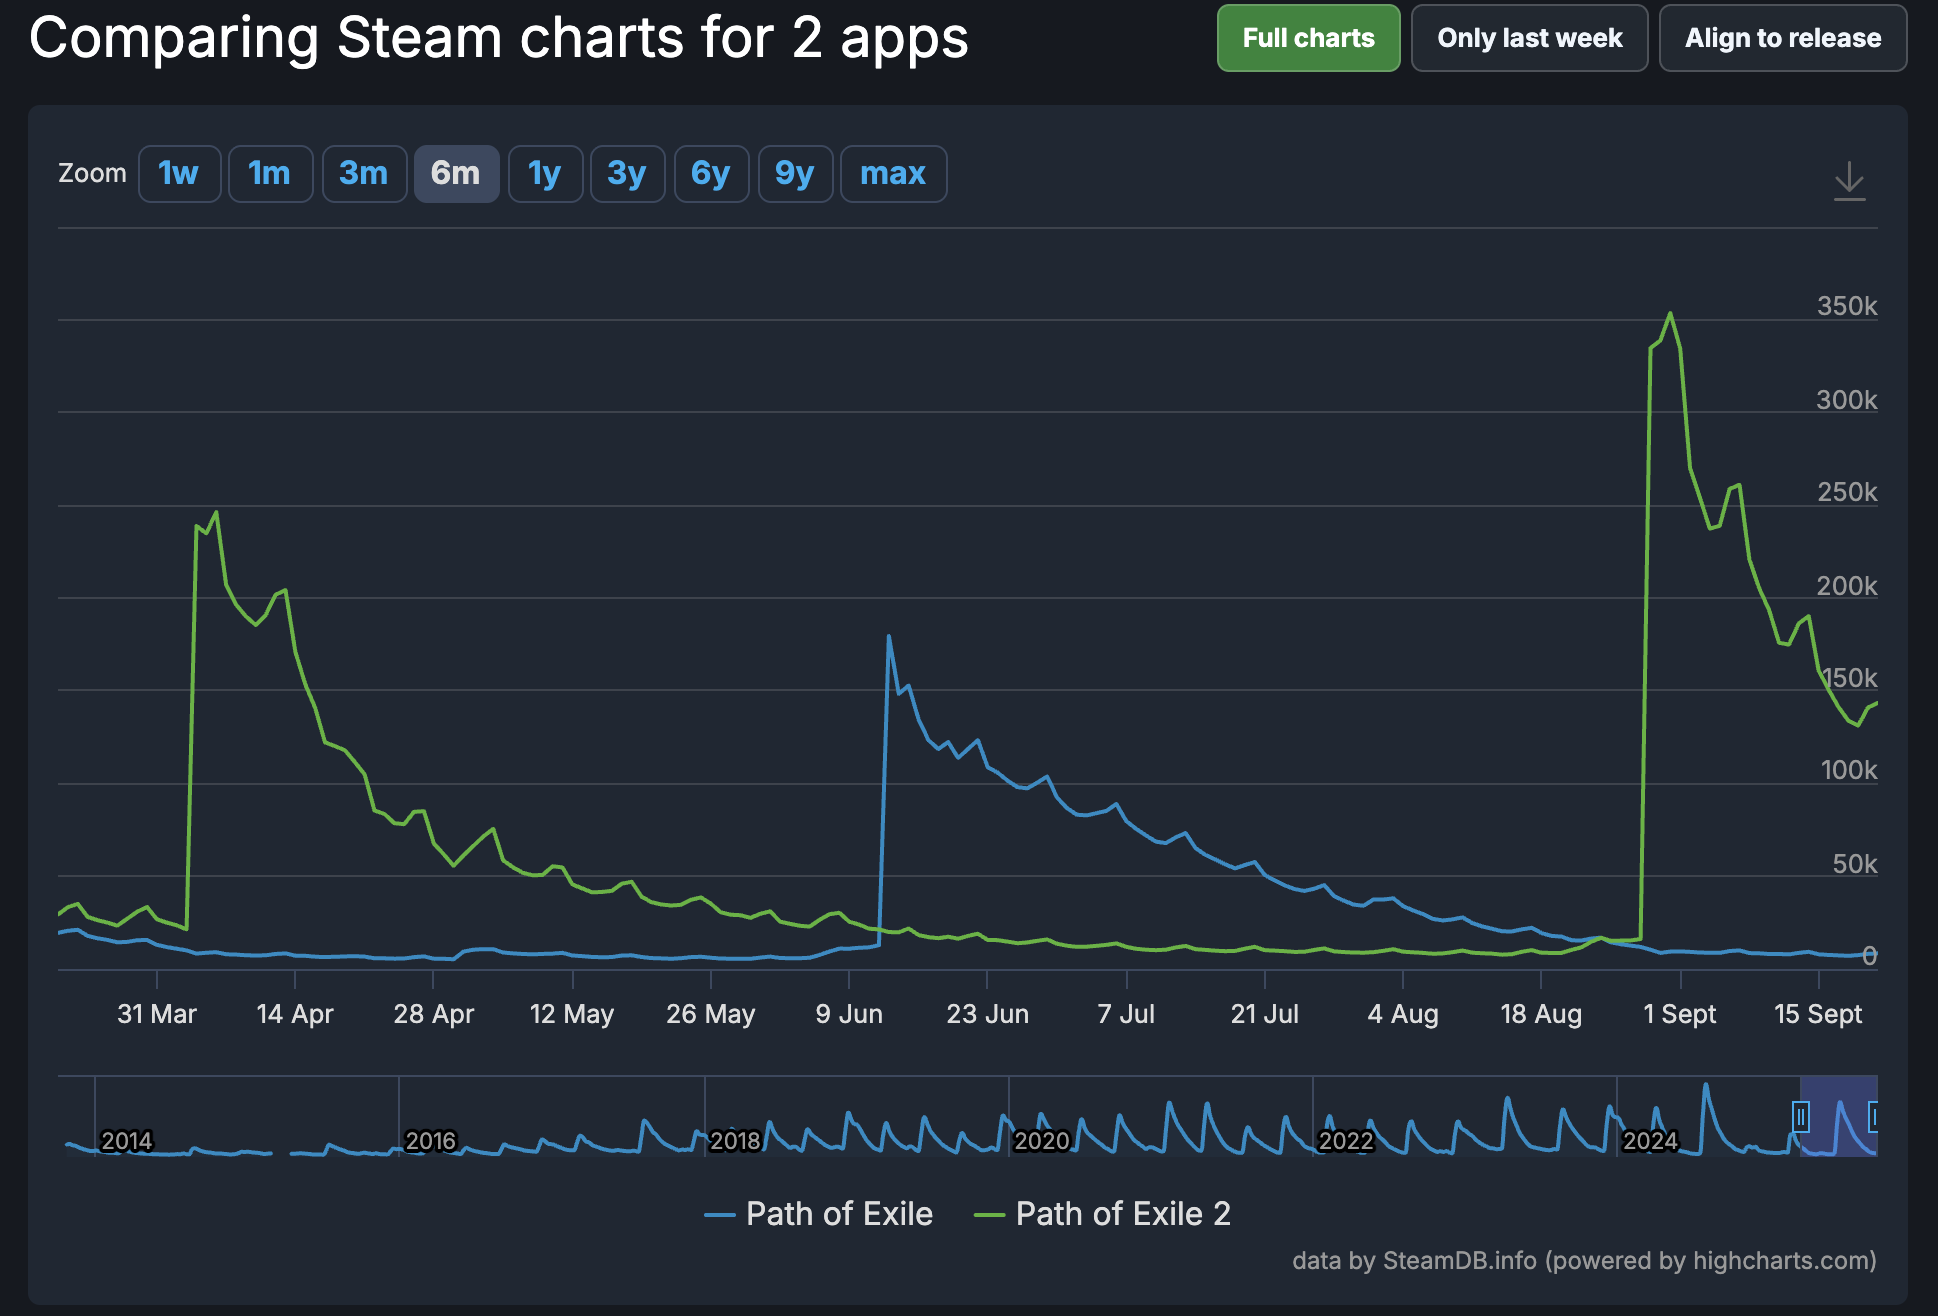The height and width of the screenshot is (1316, 1938).
Task: Click the 2020 marker in navigator
Action: [x=1041, y=1141]
